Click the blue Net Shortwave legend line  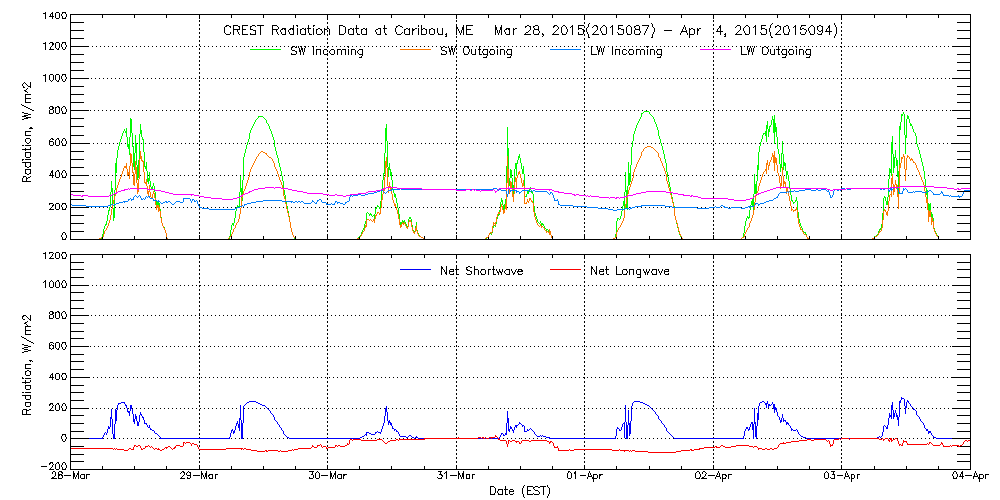(417, 270)
